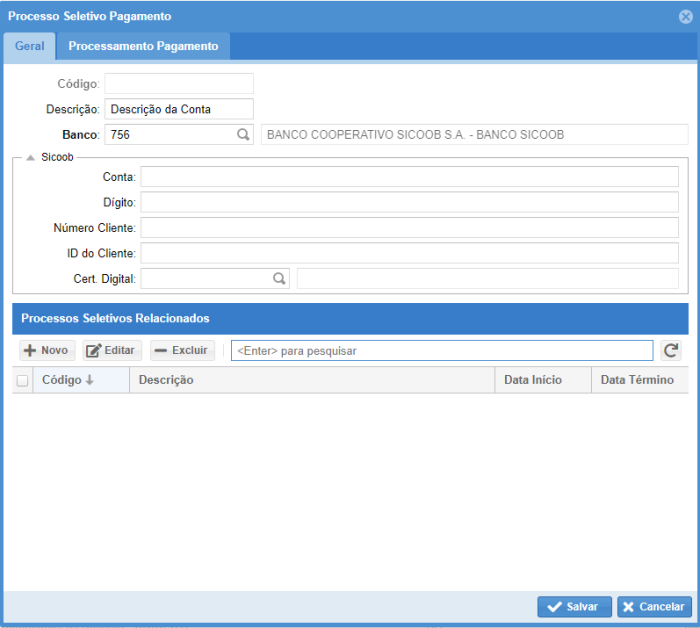This screenshot has width=700, height=628.
Task: Click into the Conta input field
Action: click(x=409, y=177)
